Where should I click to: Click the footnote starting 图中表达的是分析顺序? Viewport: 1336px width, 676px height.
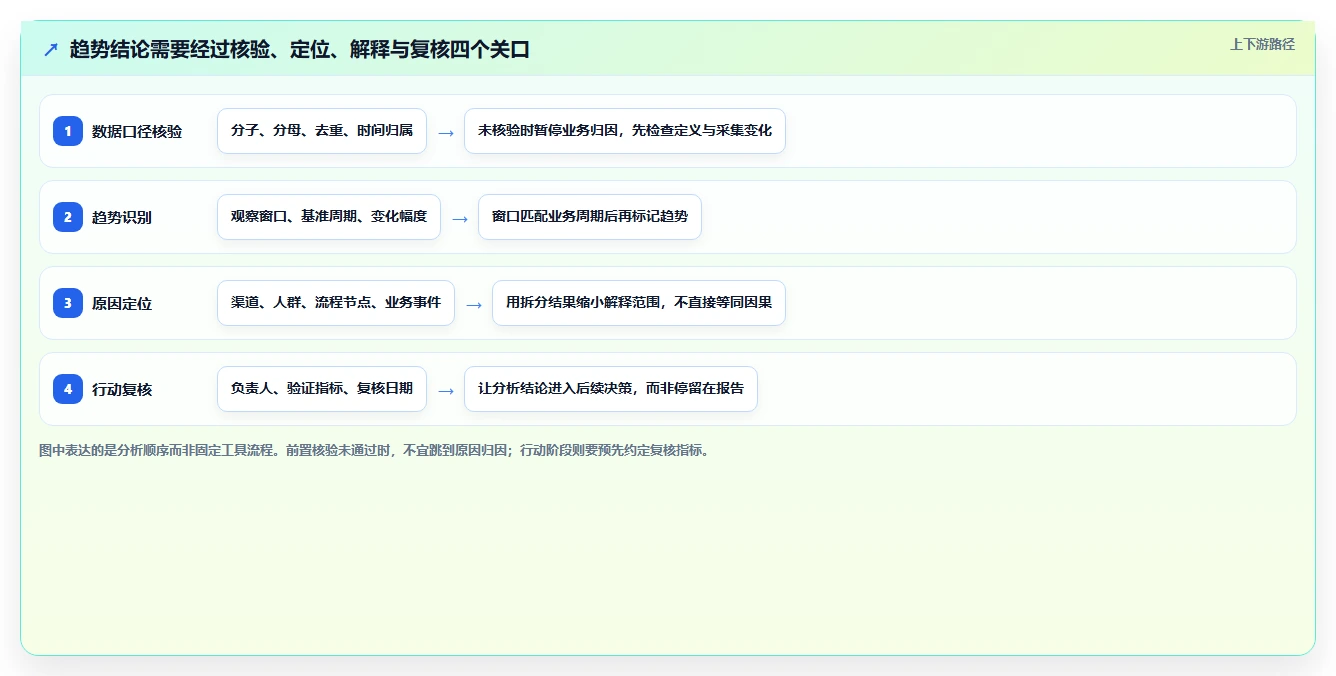click(x=375, y=450)
